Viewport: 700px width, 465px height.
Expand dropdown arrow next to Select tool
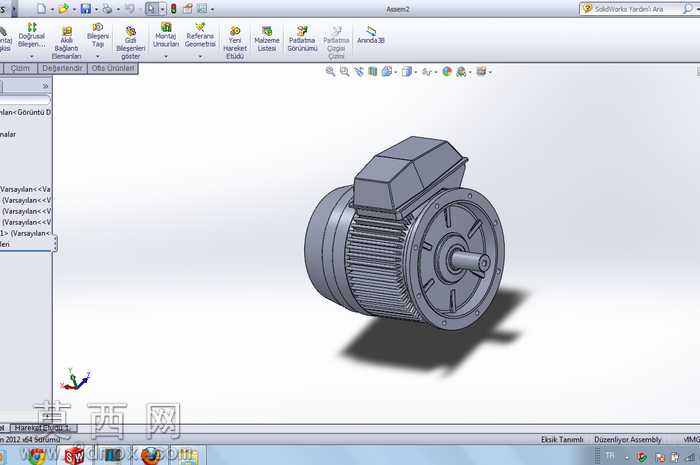162,9
